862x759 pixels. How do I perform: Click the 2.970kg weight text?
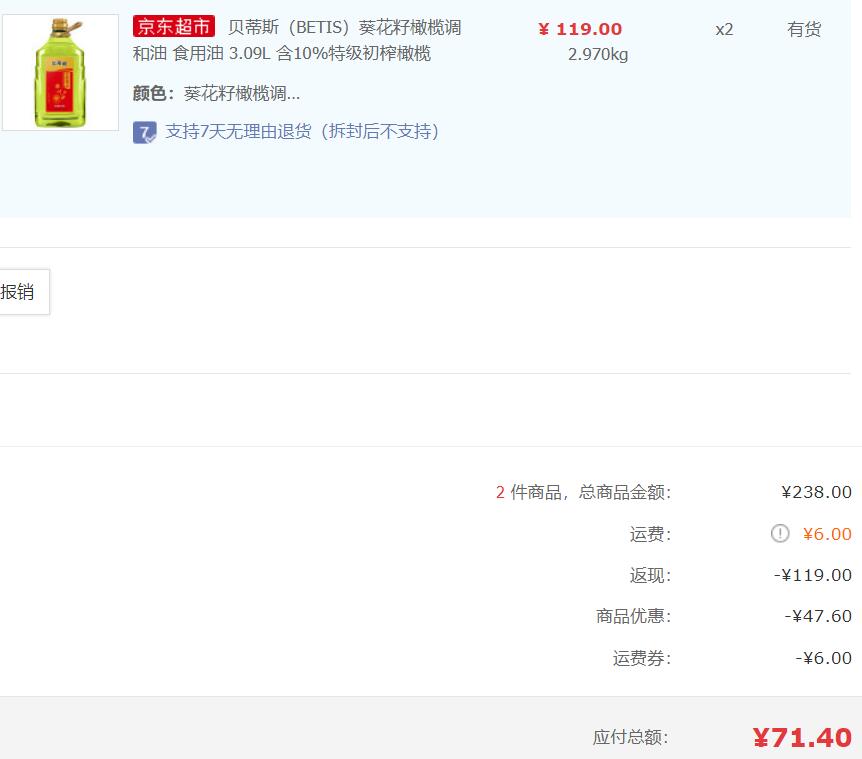tap(598, 54)
